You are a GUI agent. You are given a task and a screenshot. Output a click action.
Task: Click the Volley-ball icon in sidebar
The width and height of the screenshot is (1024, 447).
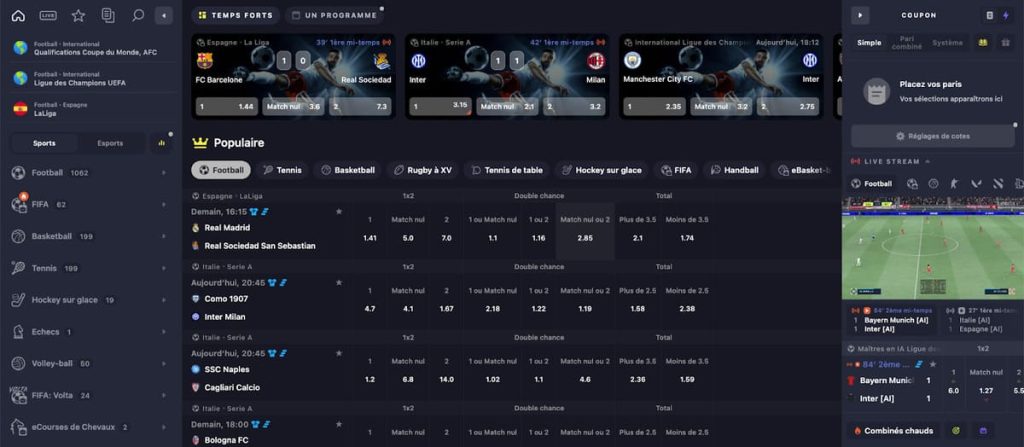19,363
